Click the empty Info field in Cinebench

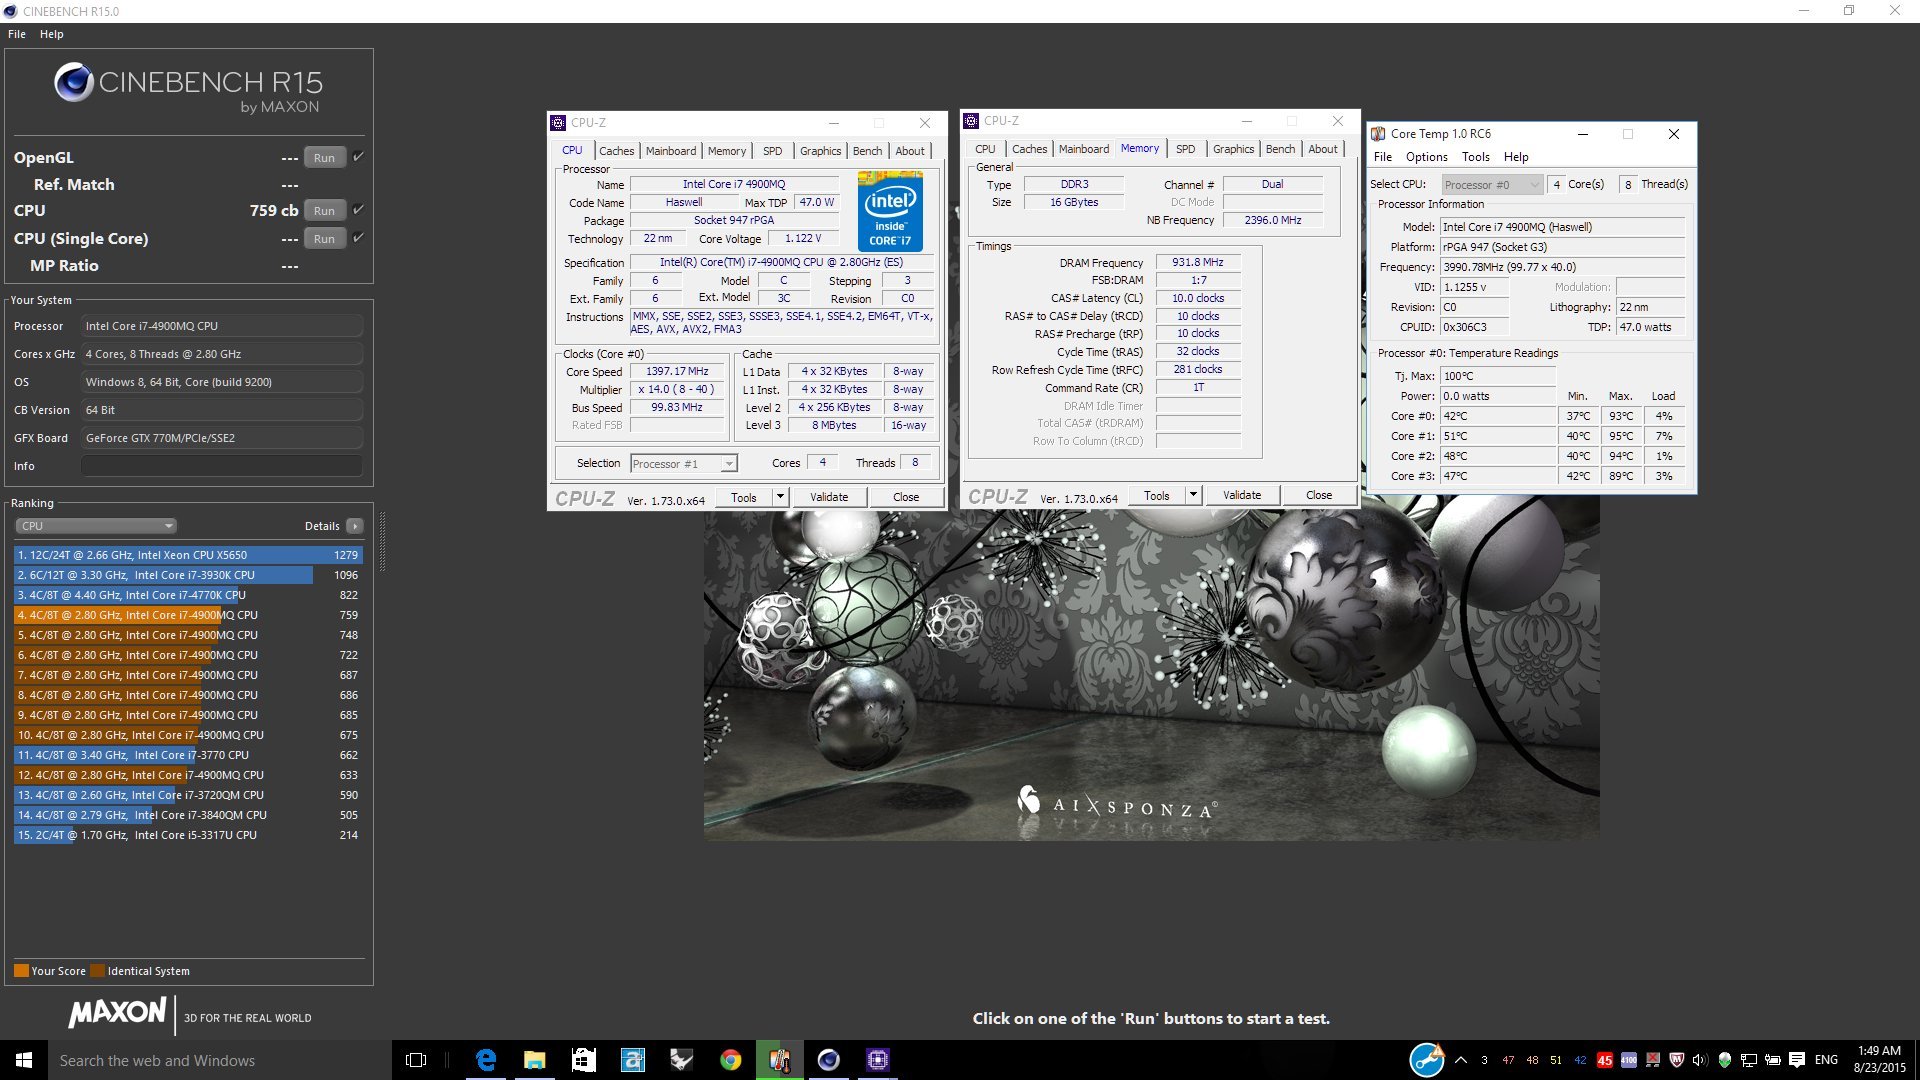222,466
